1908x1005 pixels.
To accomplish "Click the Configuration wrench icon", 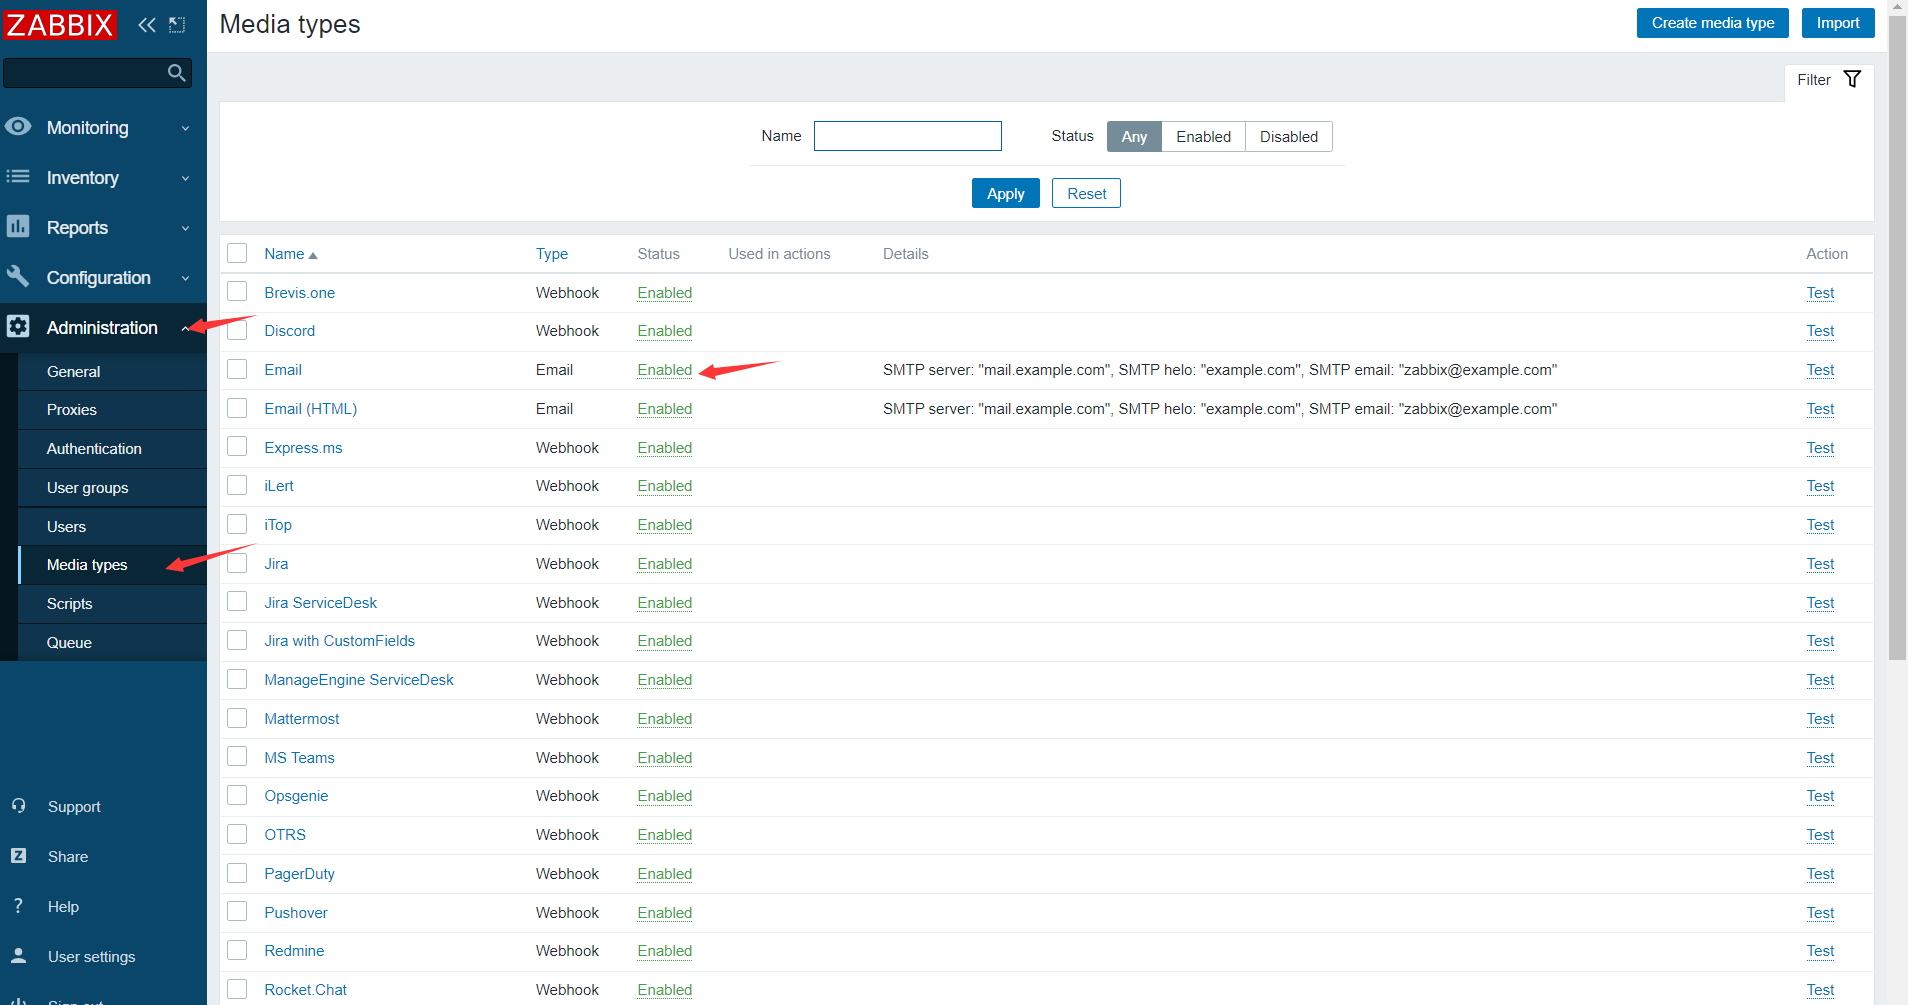I will point(18,277).
